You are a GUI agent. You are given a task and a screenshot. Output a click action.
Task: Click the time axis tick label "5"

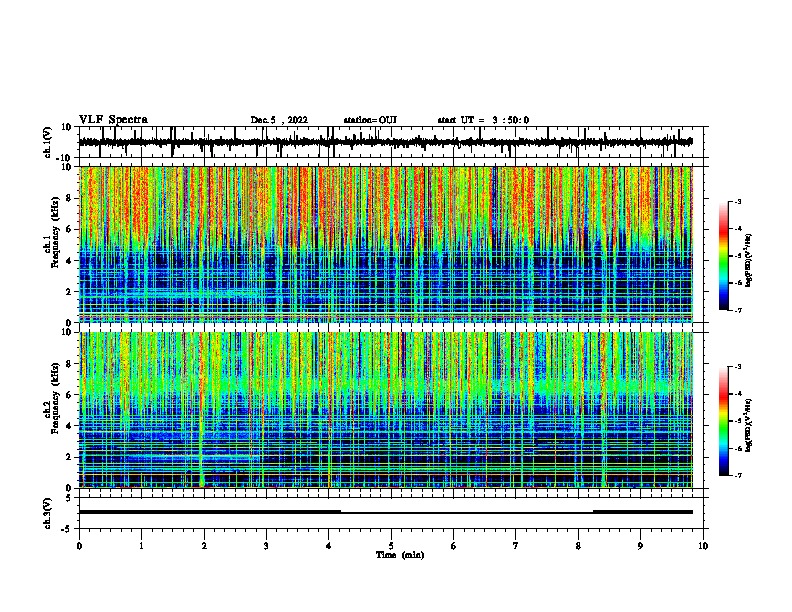click(x=391, y=546)
